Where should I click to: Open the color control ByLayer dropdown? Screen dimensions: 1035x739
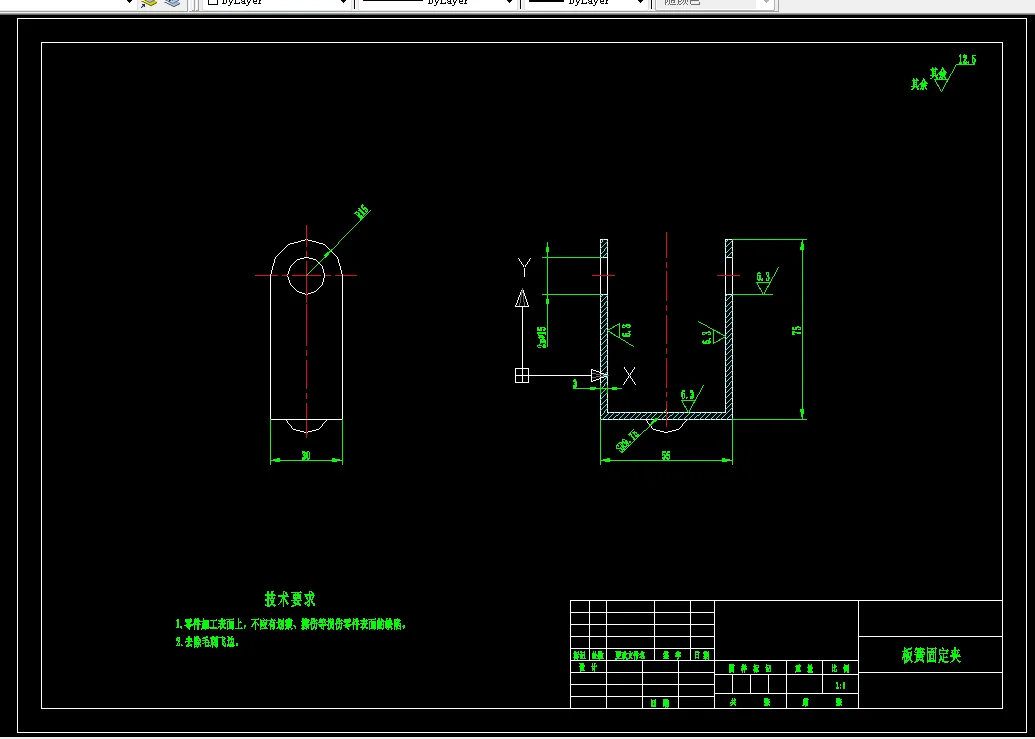point(276,3)
